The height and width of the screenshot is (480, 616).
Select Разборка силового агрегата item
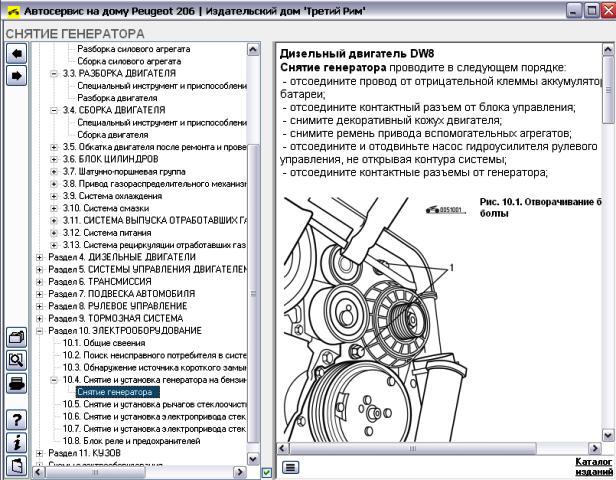click(134, 49)
